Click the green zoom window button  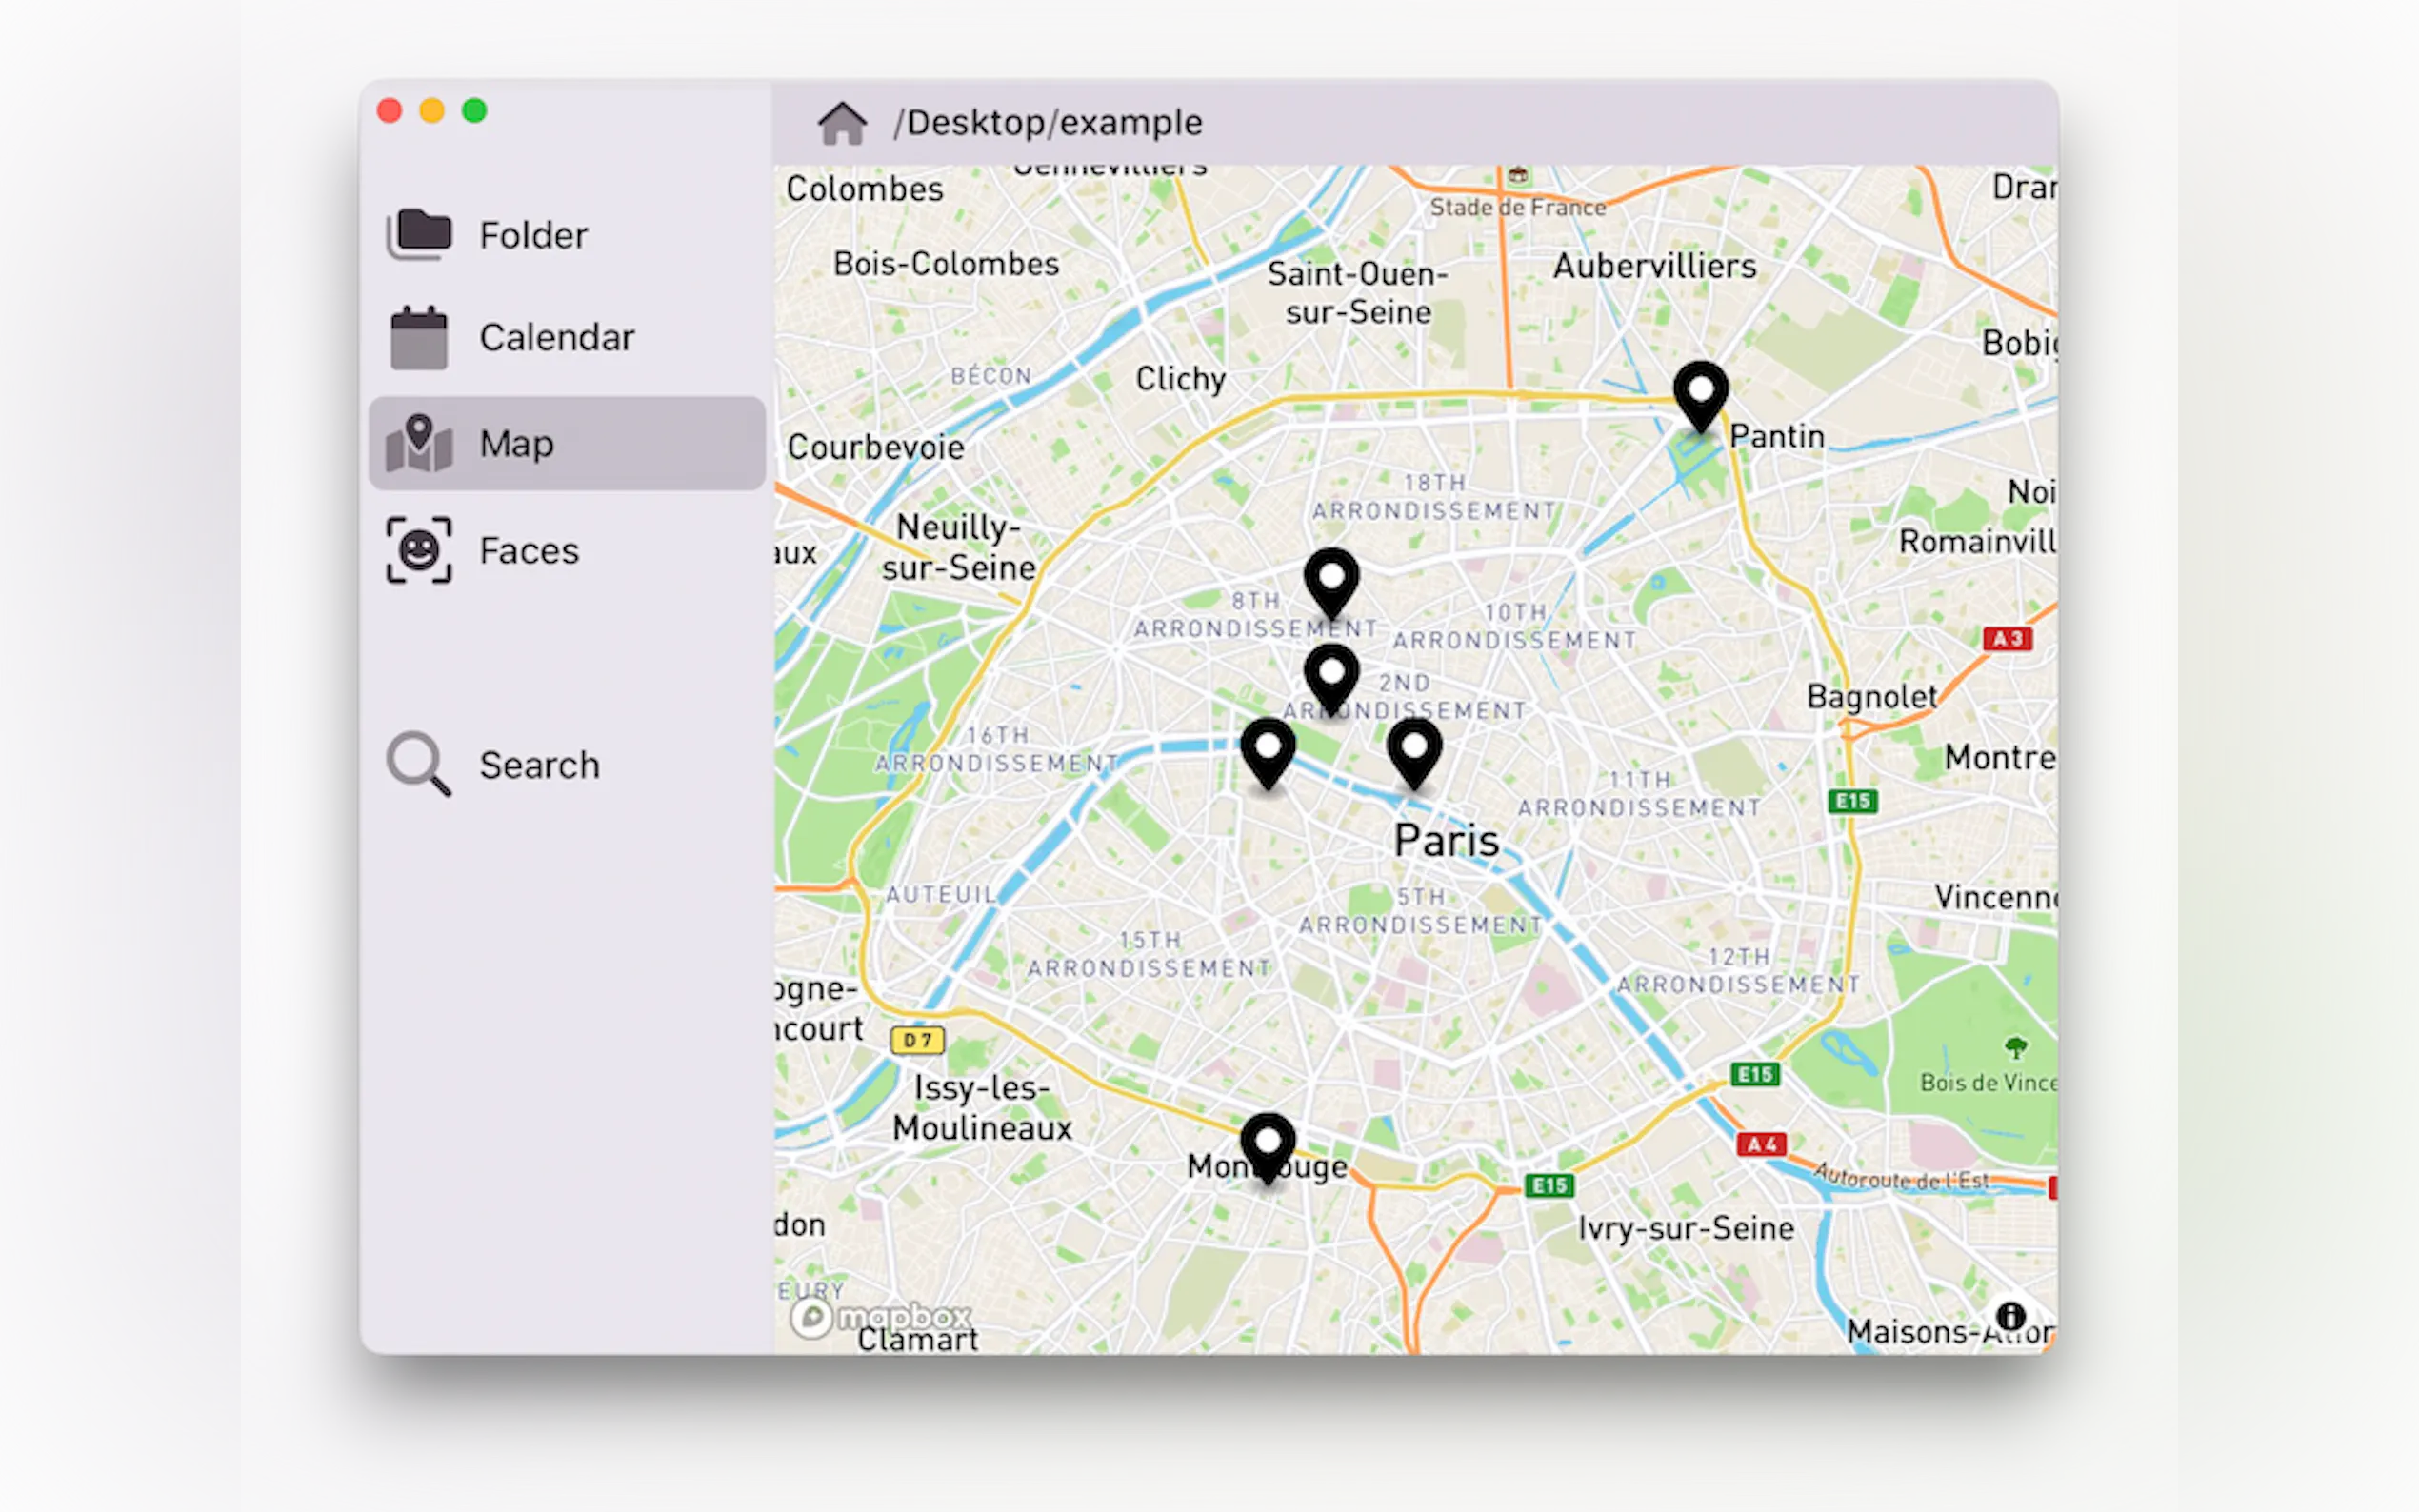[474, 110]
